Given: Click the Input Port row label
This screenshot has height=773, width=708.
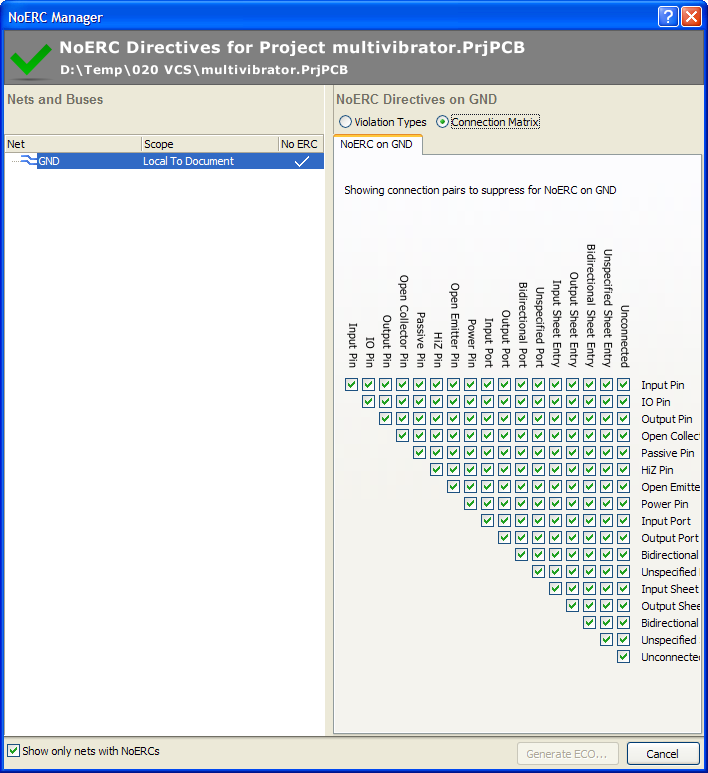Looking at the screenshot, I should pyautogui.click(x=666, y=521).
